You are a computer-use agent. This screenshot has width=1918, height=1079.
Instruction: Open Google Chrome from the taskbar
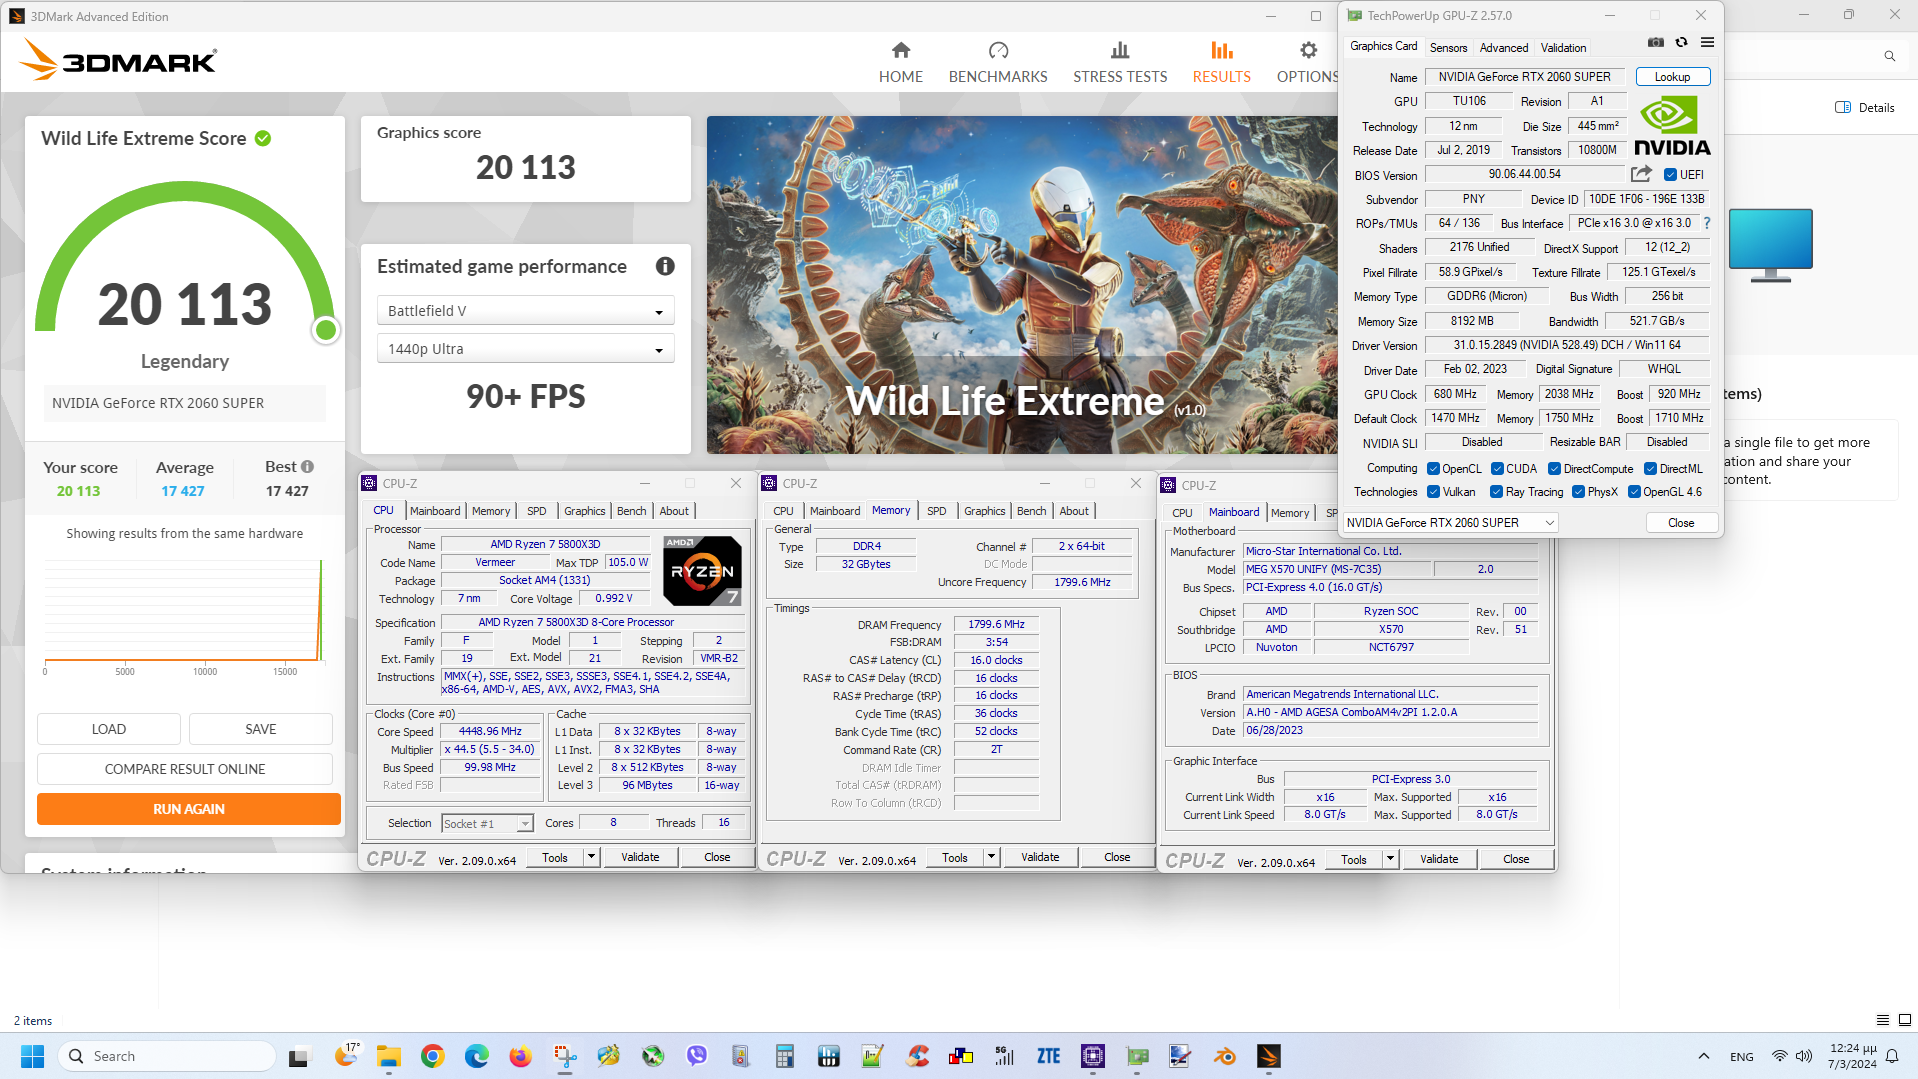tap(432, 1056)
